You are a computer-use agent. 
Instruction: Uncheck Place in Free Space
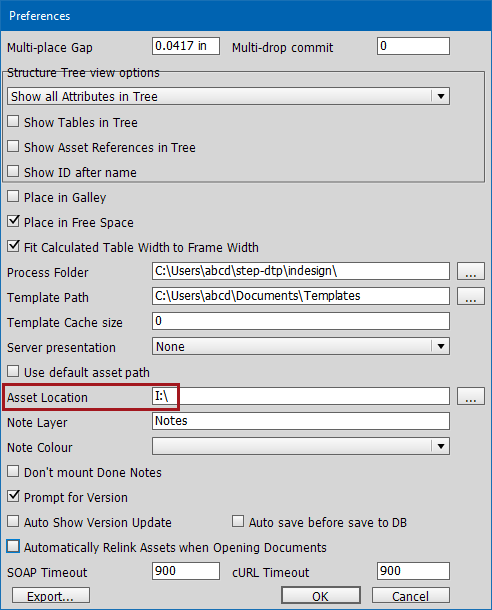click(13, 221)
